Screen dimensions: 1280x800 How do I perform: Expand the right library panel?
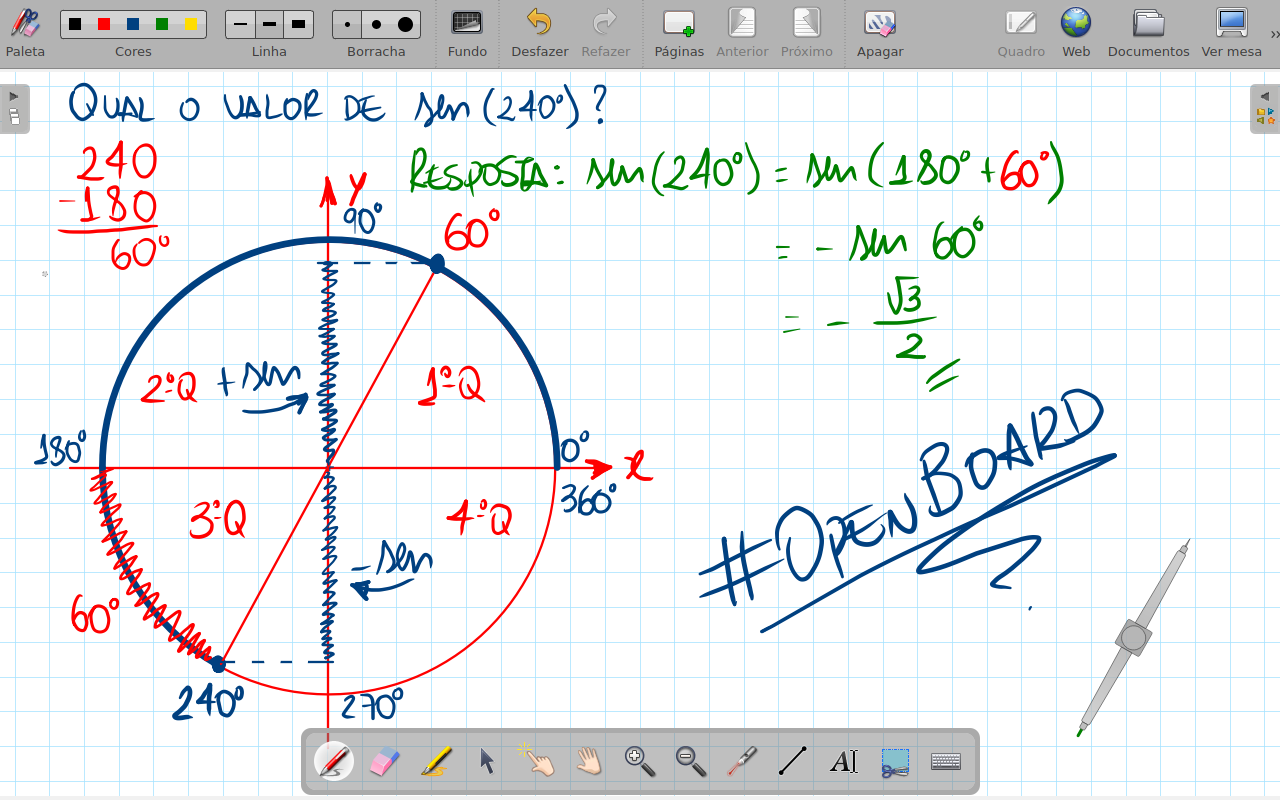(x=1265, y=108)
